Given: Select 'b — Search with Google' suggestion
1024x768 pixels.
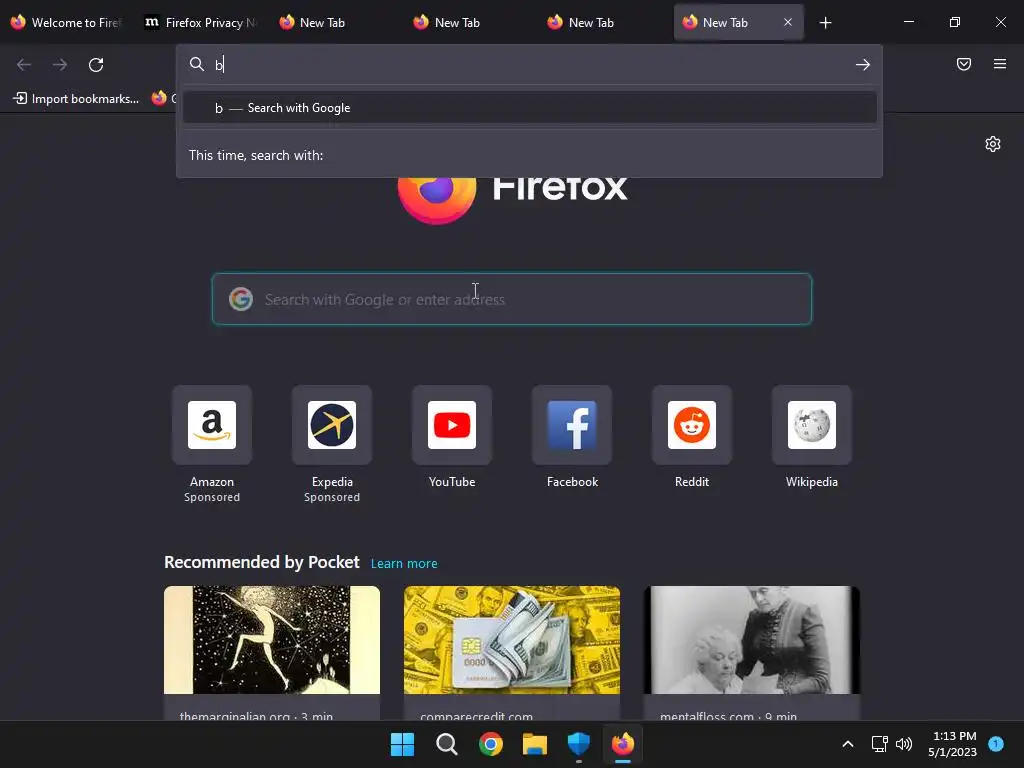Looking at the screenshot, I should (530, 108).
